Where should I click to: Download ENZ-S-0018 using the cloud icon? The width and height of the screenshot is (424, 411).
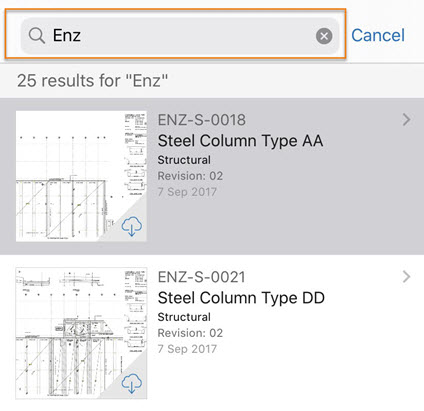[132, 226]
